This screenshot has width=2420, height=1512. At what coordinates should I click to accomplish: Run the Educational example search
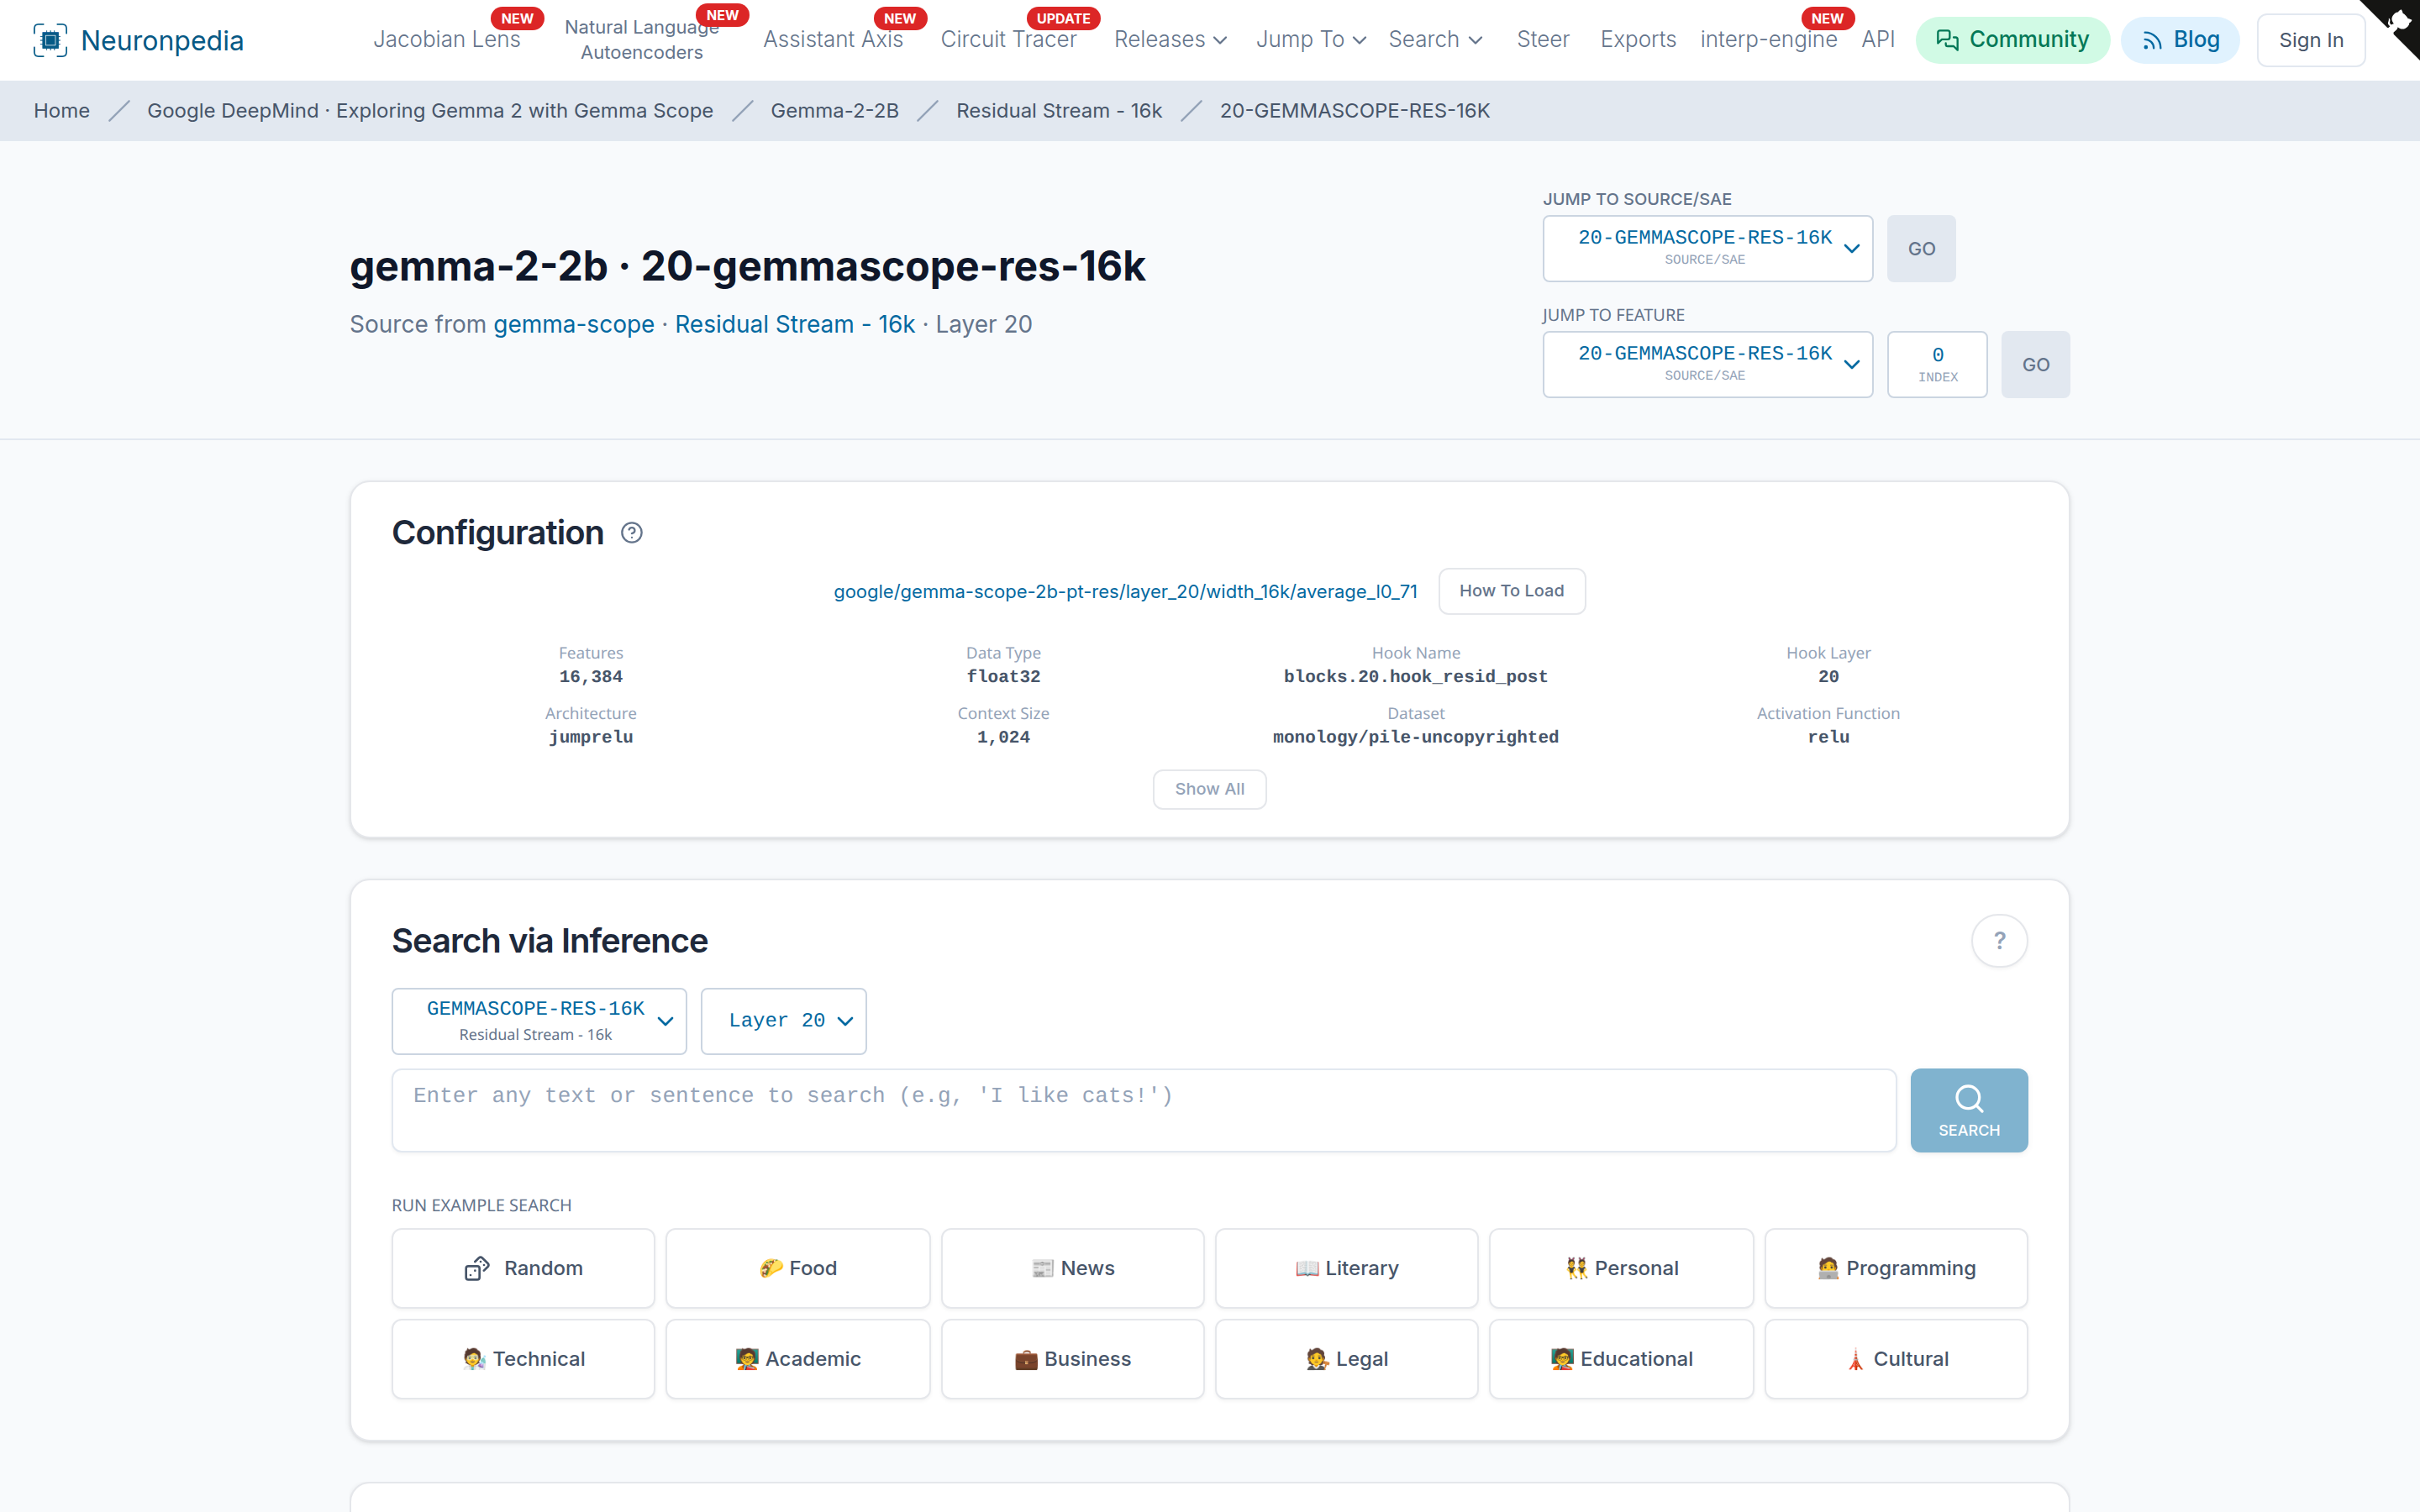[1621, 1359]
